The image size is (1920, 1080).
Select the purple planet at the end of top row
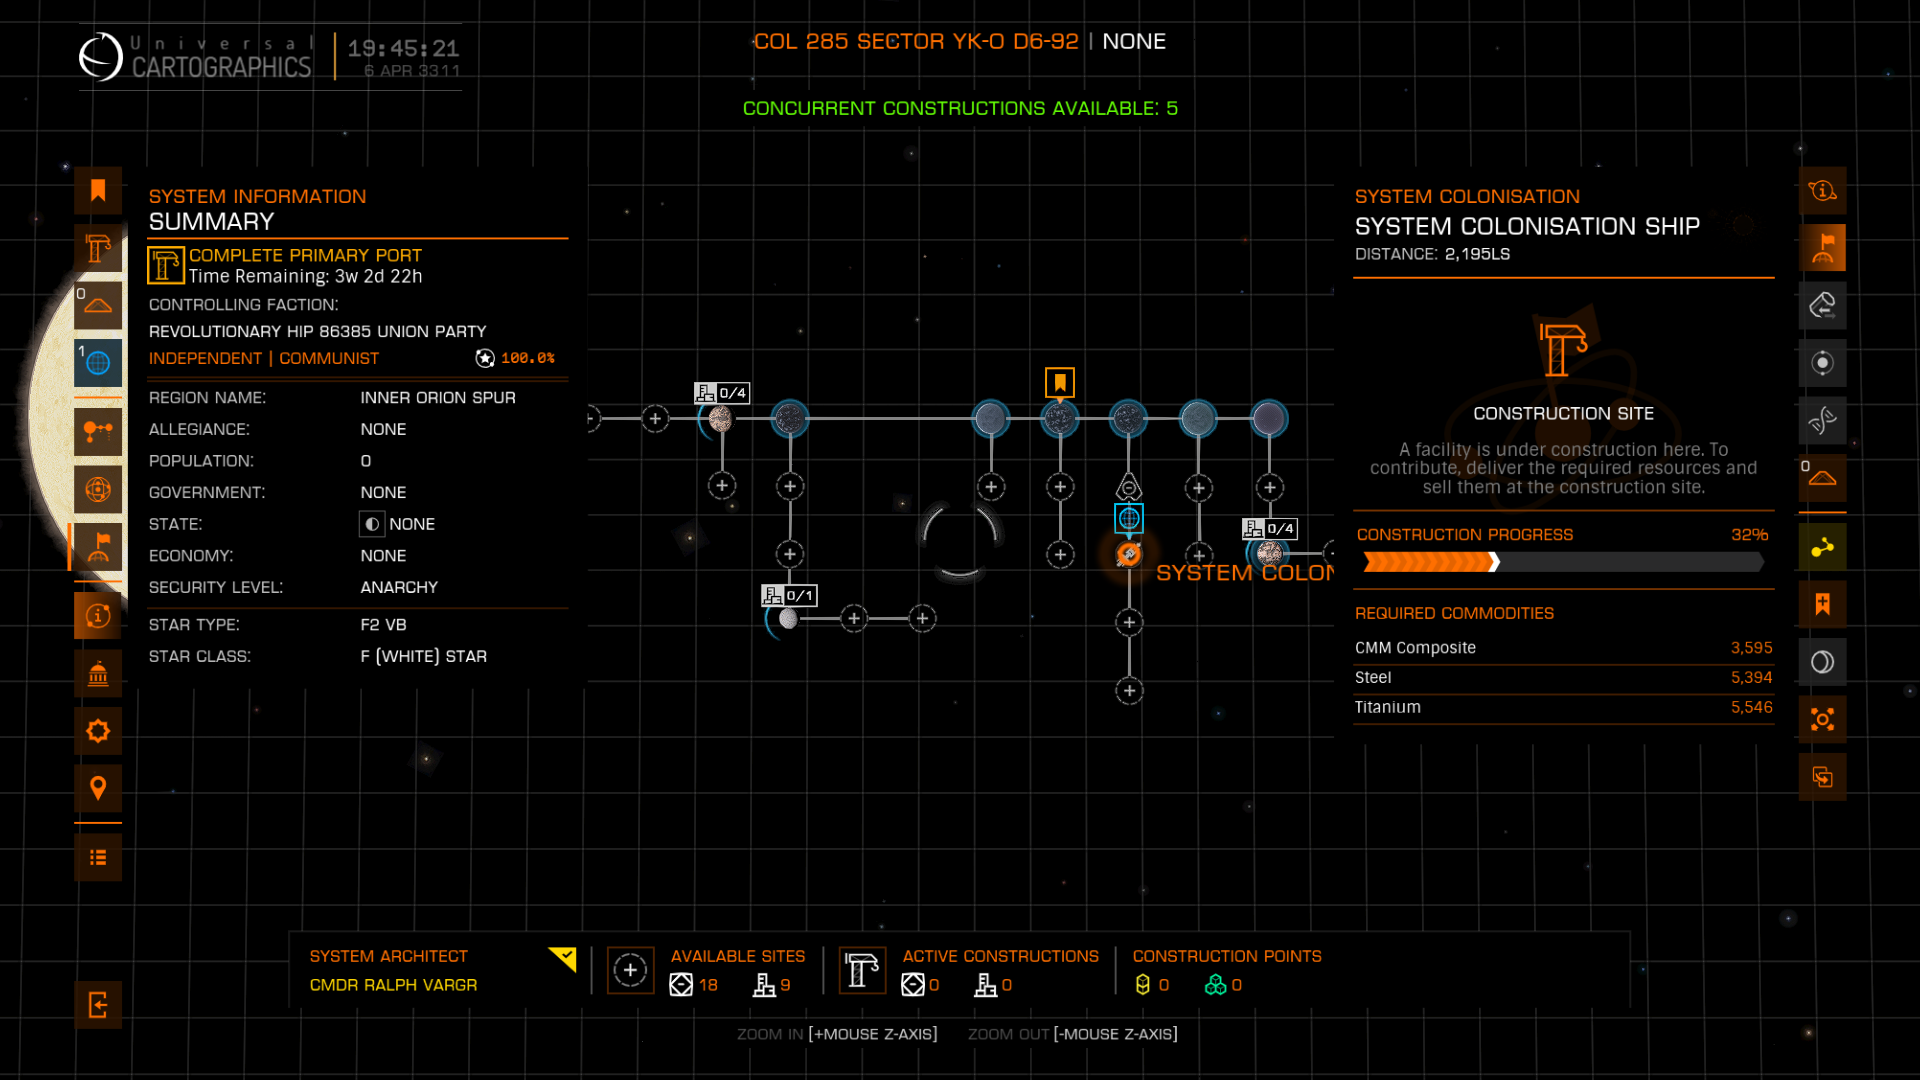(1269, 418)
